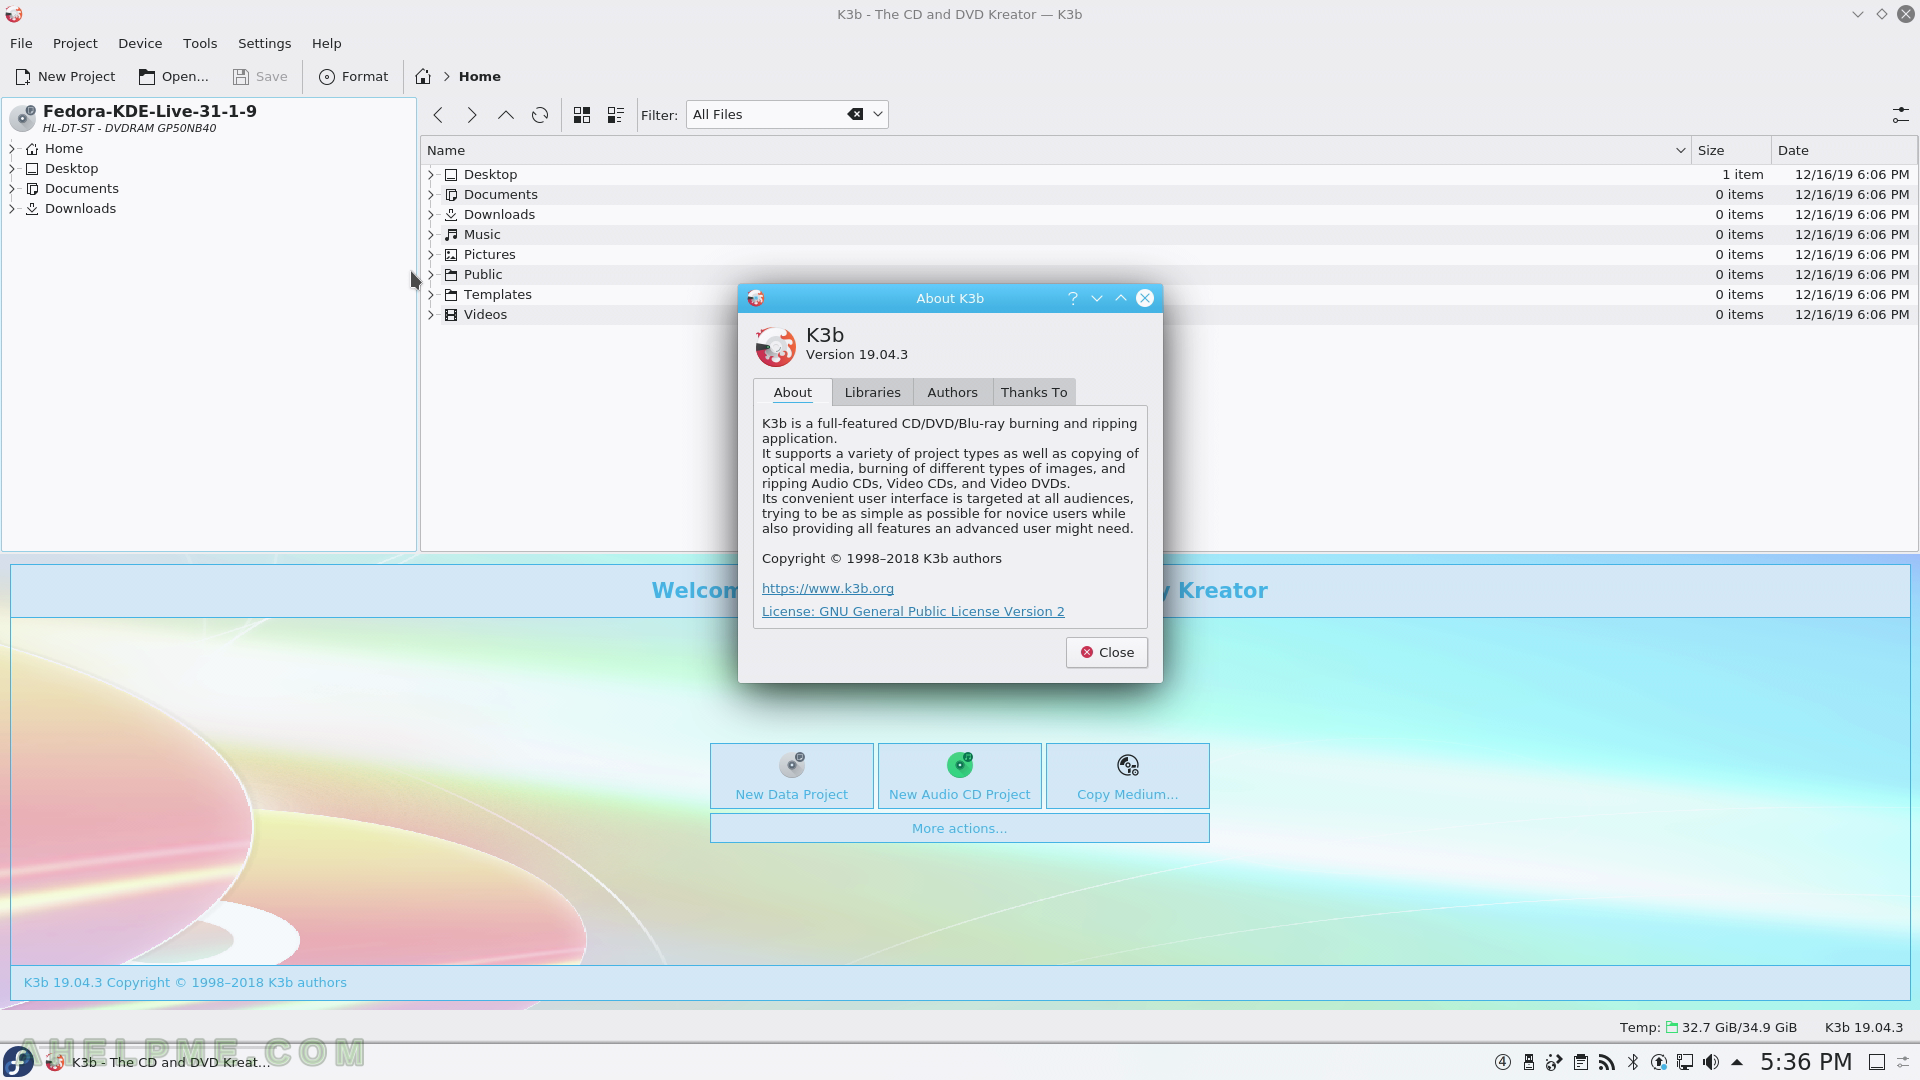This screenshot has width=1920, height=1080.
Task: Click the Size column header
Action: (1730, 150)
